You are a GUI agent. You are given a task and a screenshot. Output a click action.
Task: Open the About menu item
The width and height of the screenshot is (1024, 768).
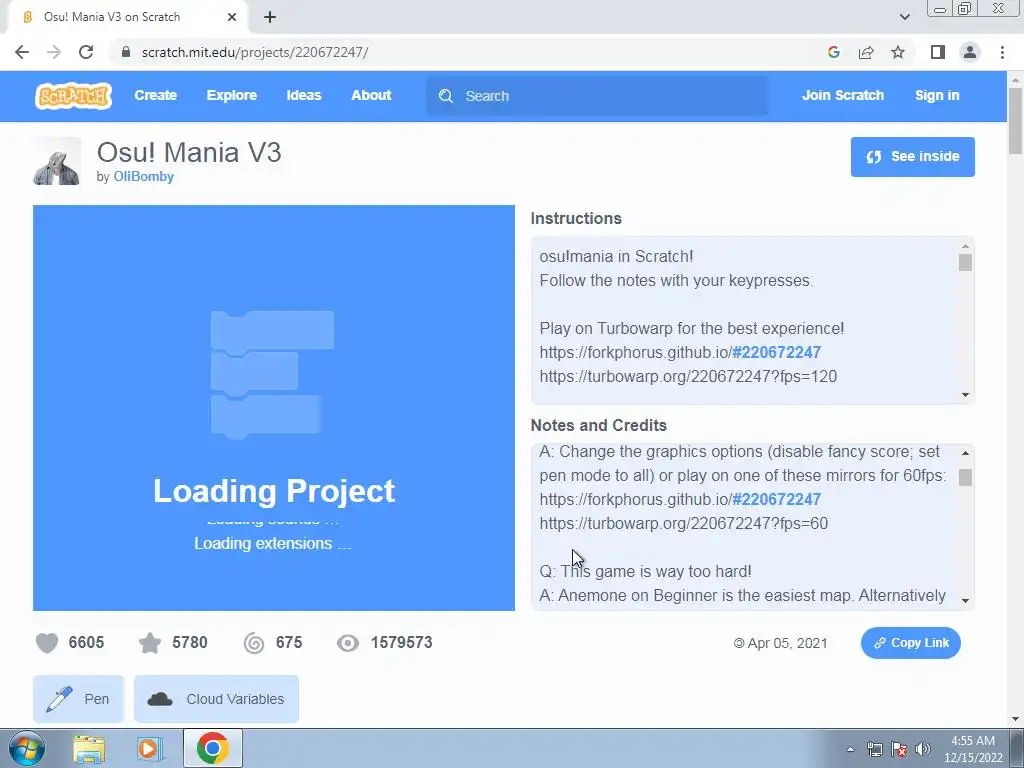[x=371, y=95]
